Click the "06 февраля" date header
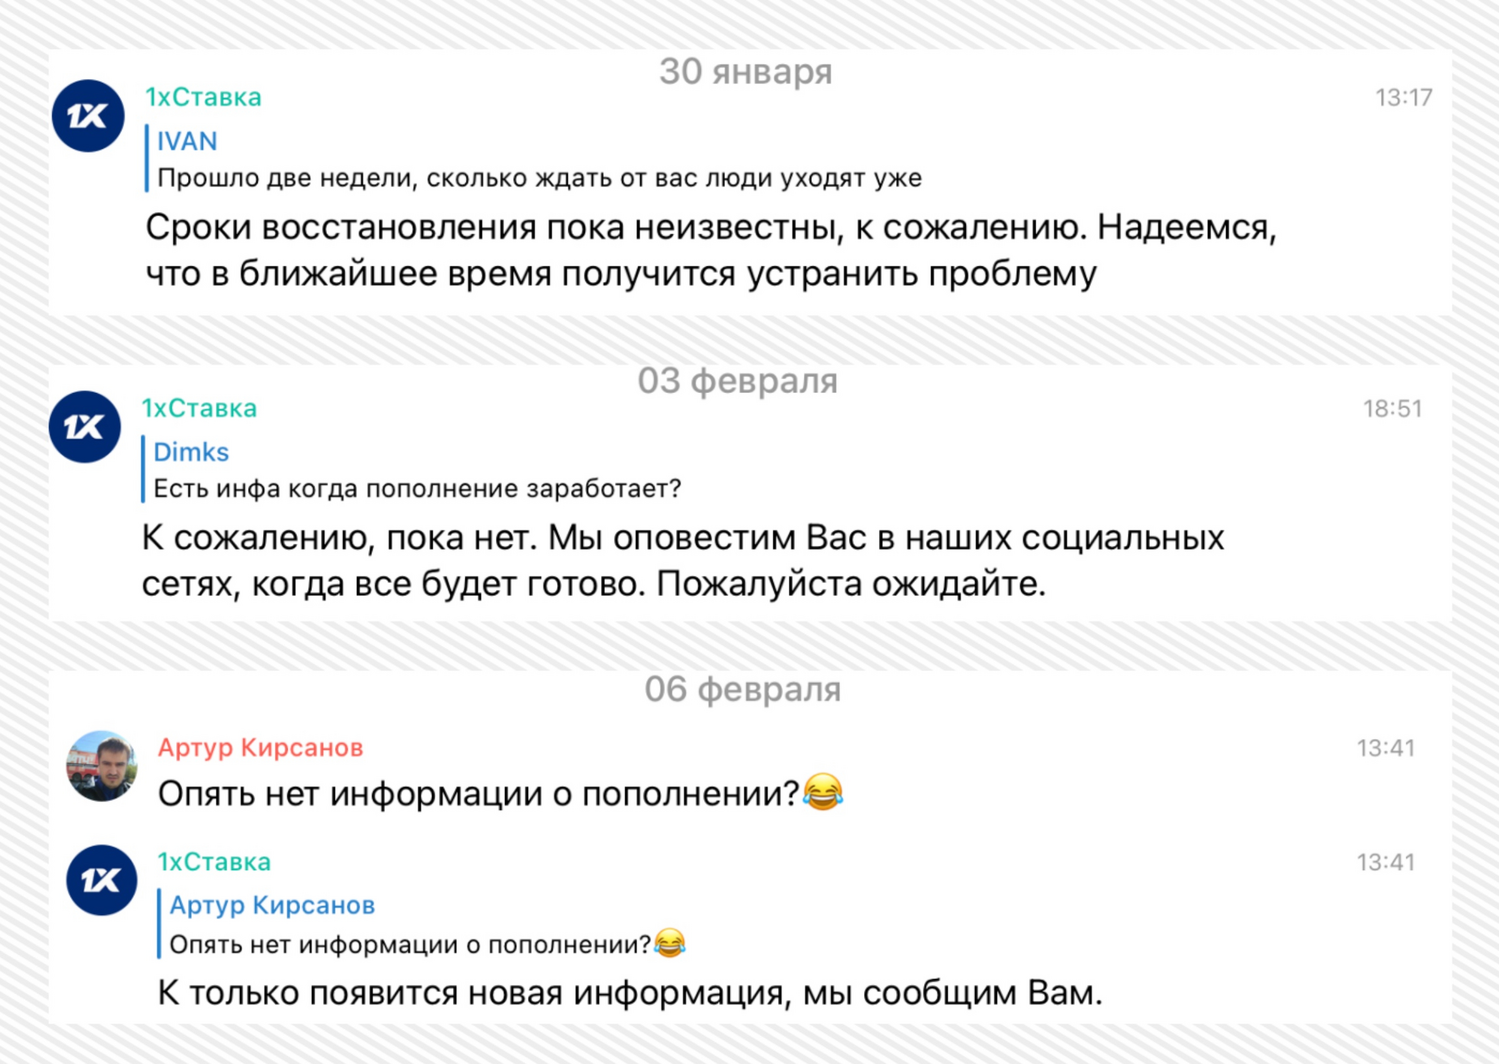1499x1064 pixels. 743,689
